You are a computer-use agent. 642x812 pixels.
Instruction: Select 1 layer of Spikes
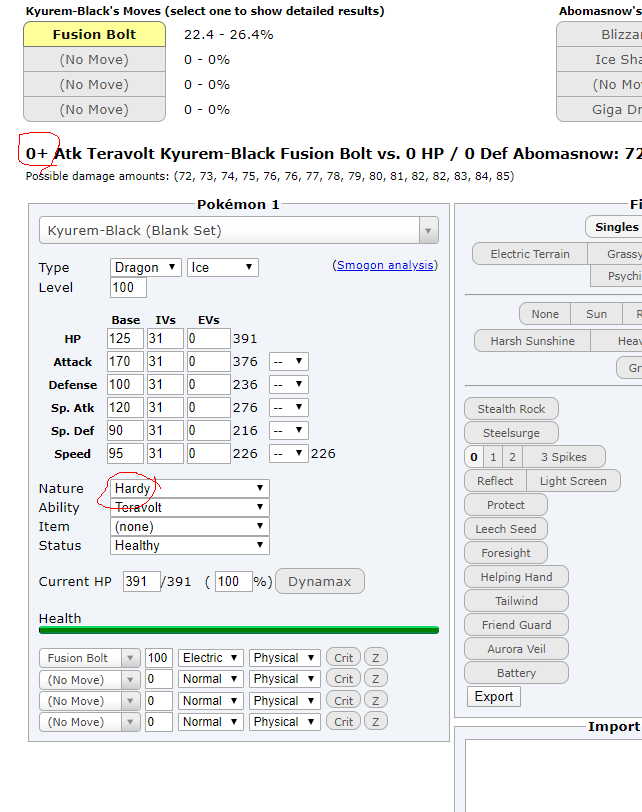click(492, 457)
